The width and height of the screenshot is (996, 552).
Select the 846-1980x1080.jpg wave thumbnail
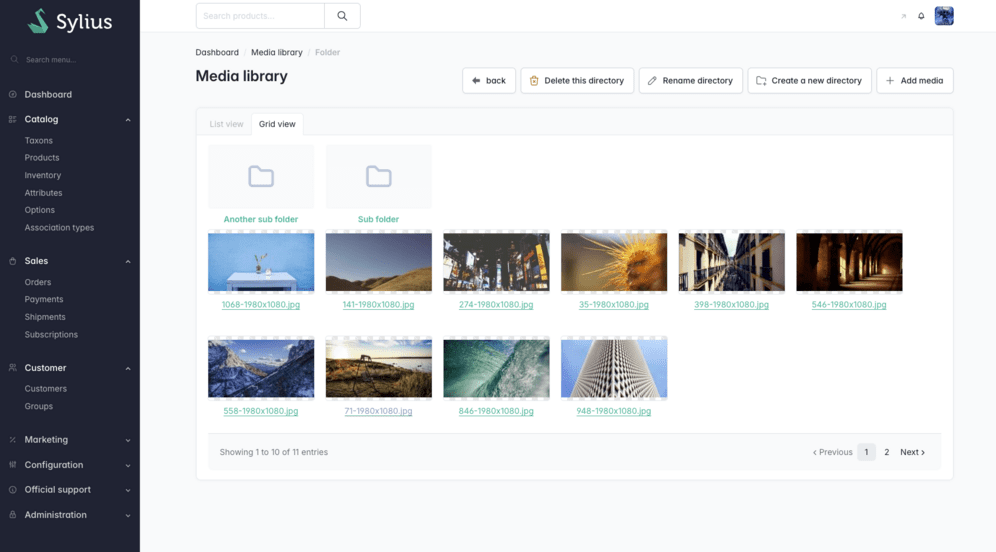(x=496, y=368)
